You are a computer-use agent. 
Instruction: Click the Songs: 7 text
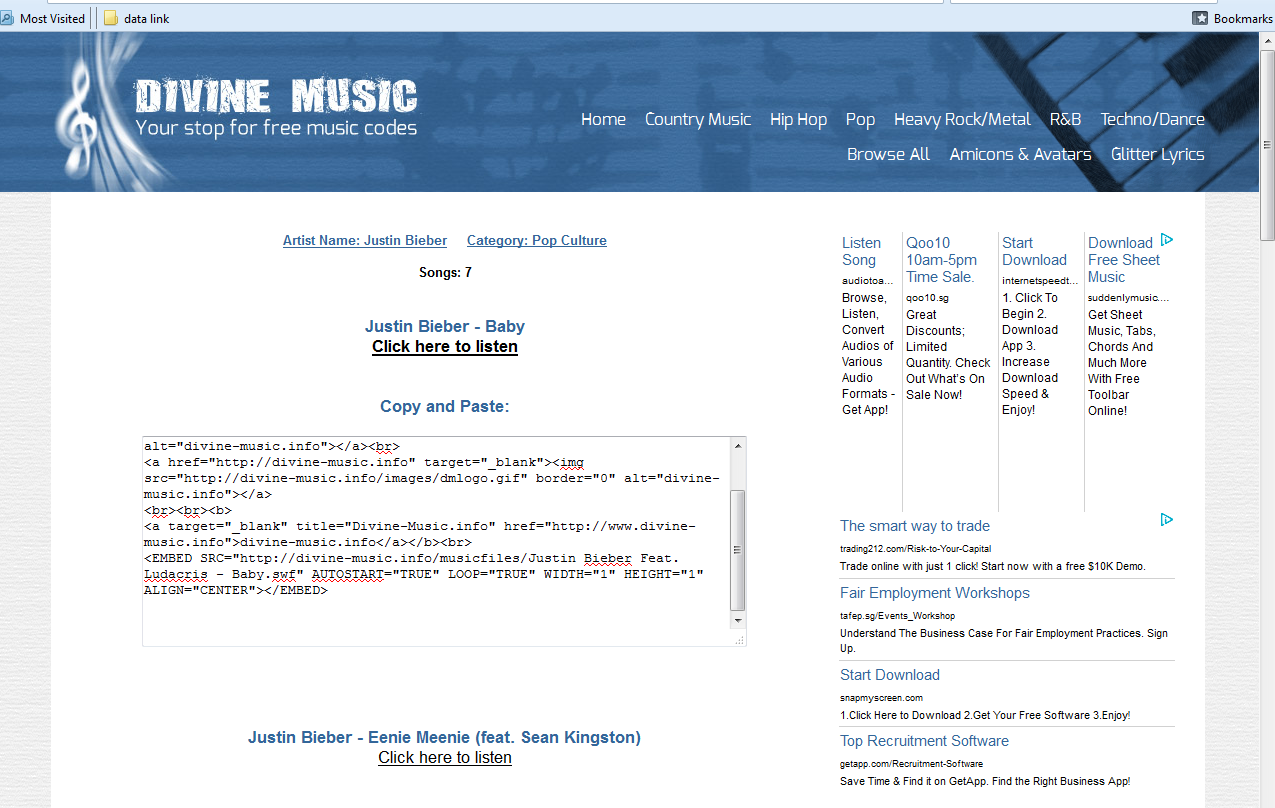pyautogui.click(x=445, y=272)
